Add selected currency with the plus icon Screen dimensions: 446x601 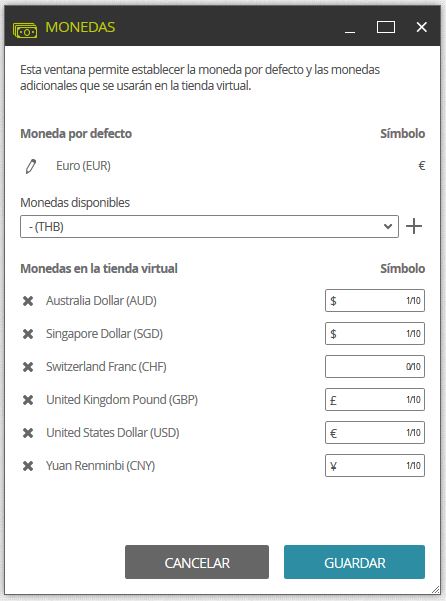414,226
